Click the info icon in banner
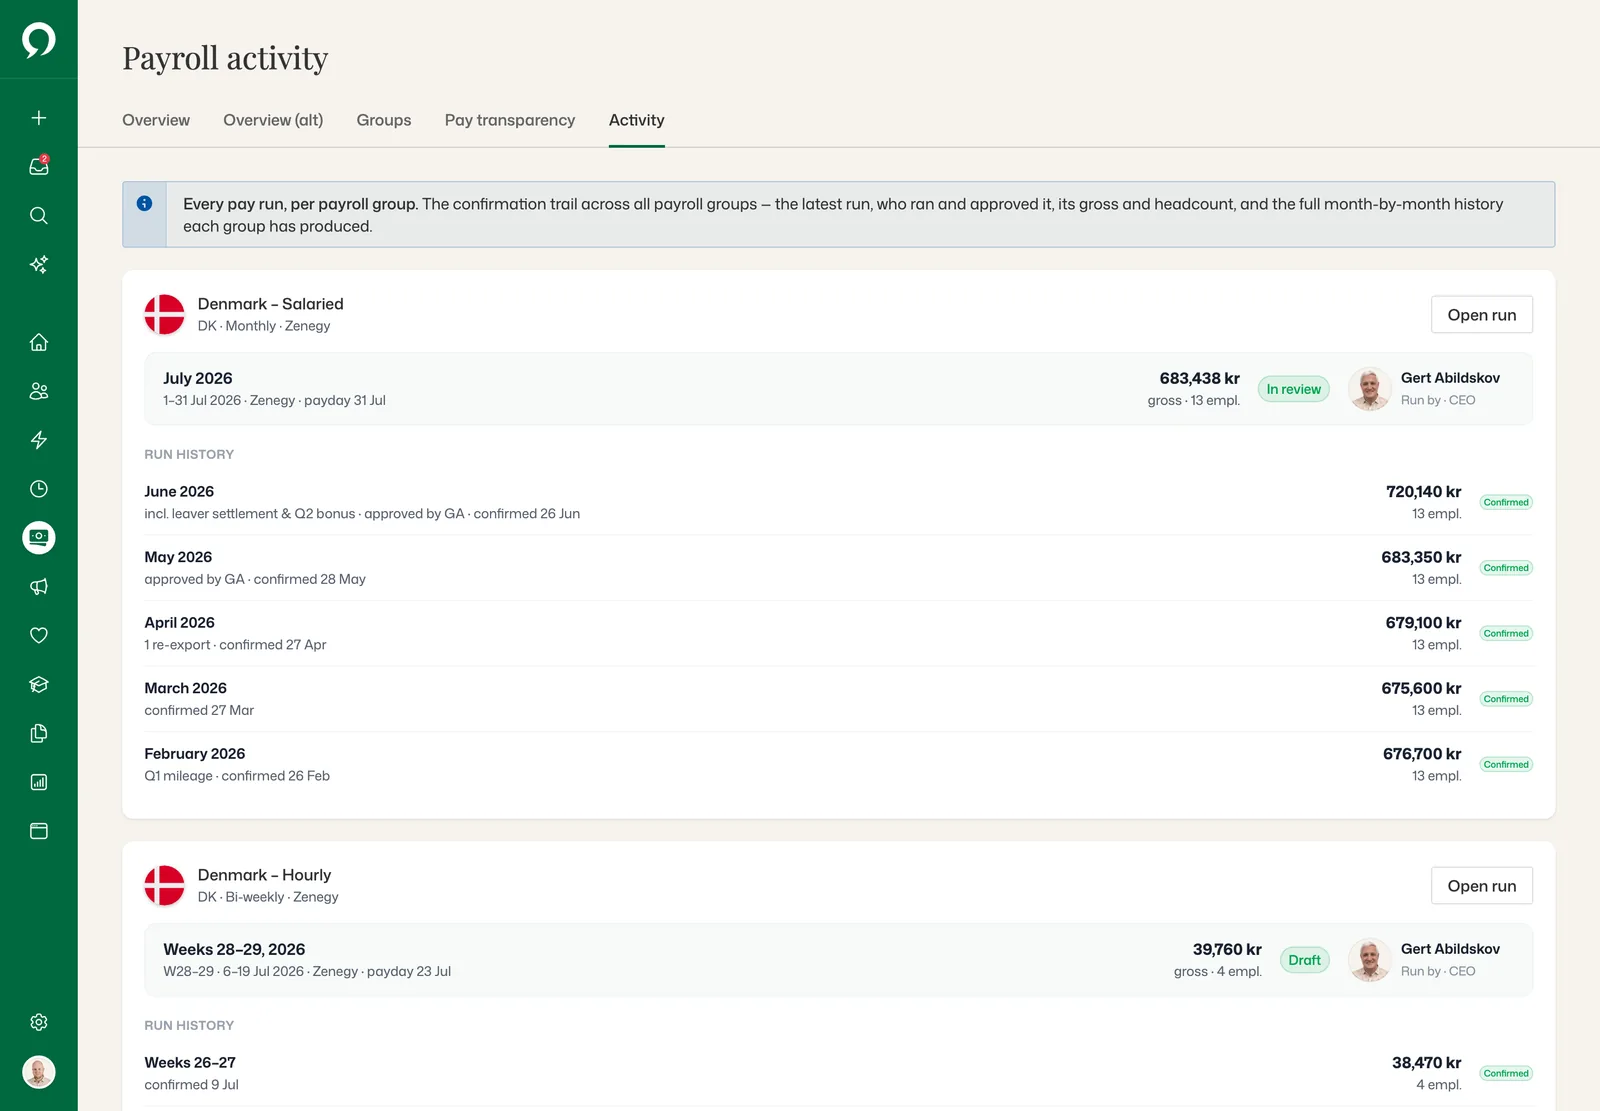1600x1111 pixels. (144, 203)
